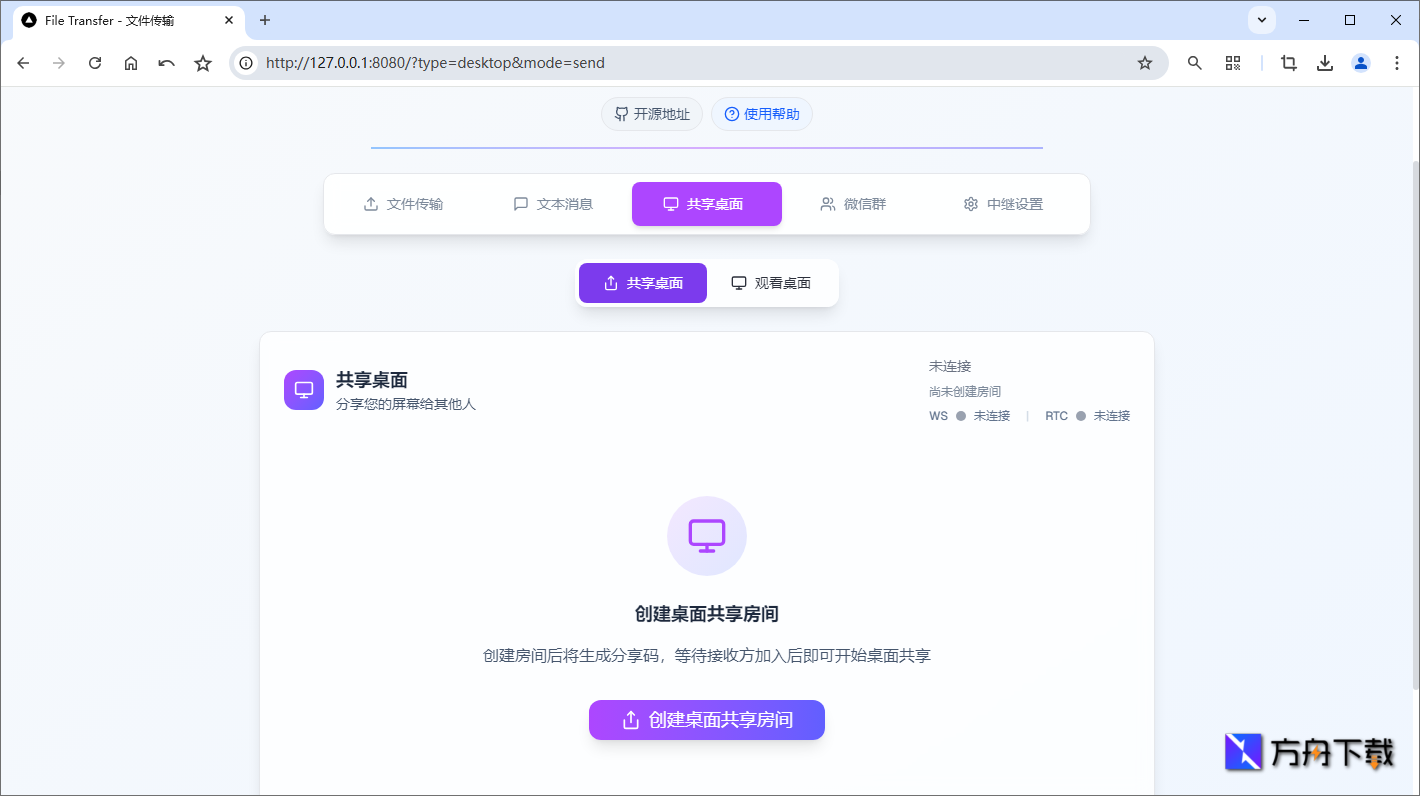Click the profile avatar icon in the toolbar

(x=1360, y=62)
